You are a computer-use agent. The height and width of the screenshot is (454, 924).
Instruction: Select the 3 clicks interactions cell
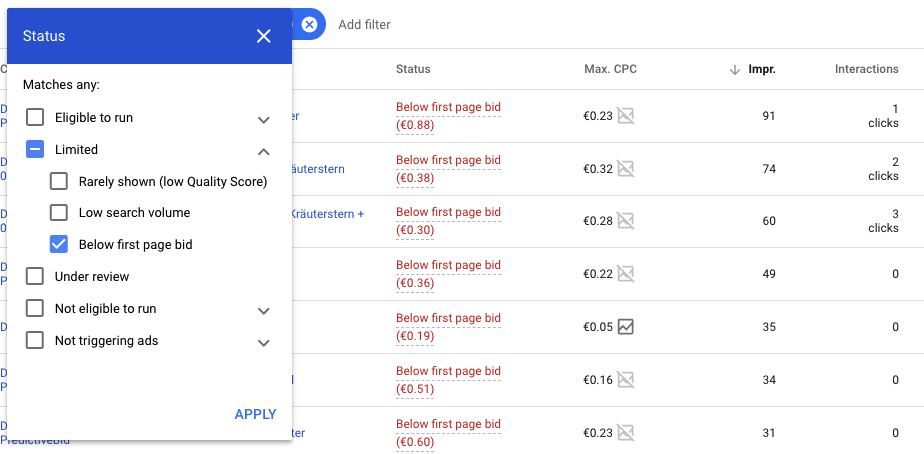pos(883,221)
